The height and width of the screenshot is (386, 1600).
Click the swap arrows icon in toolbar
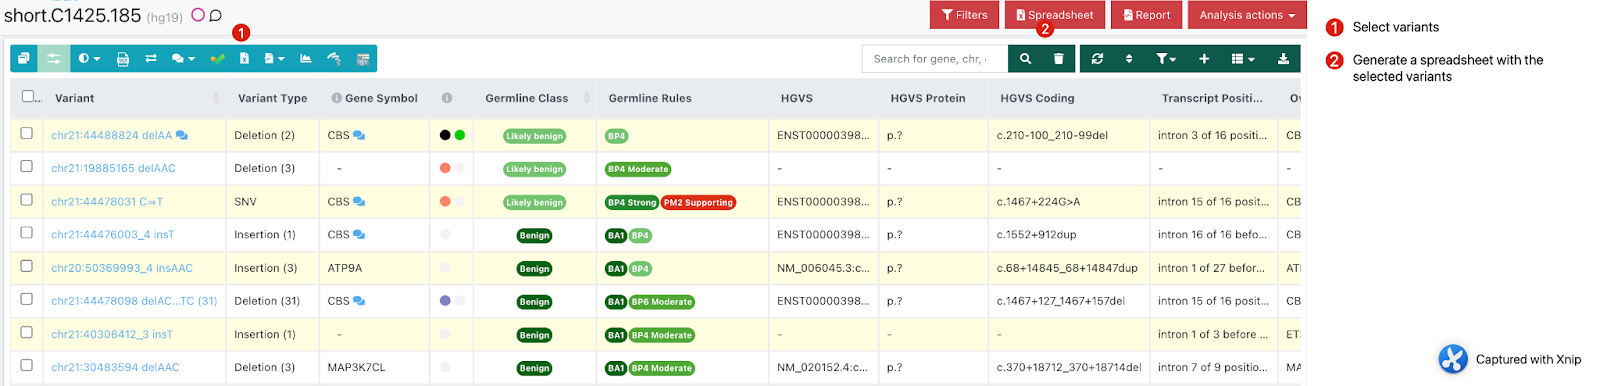pos(151,59)
